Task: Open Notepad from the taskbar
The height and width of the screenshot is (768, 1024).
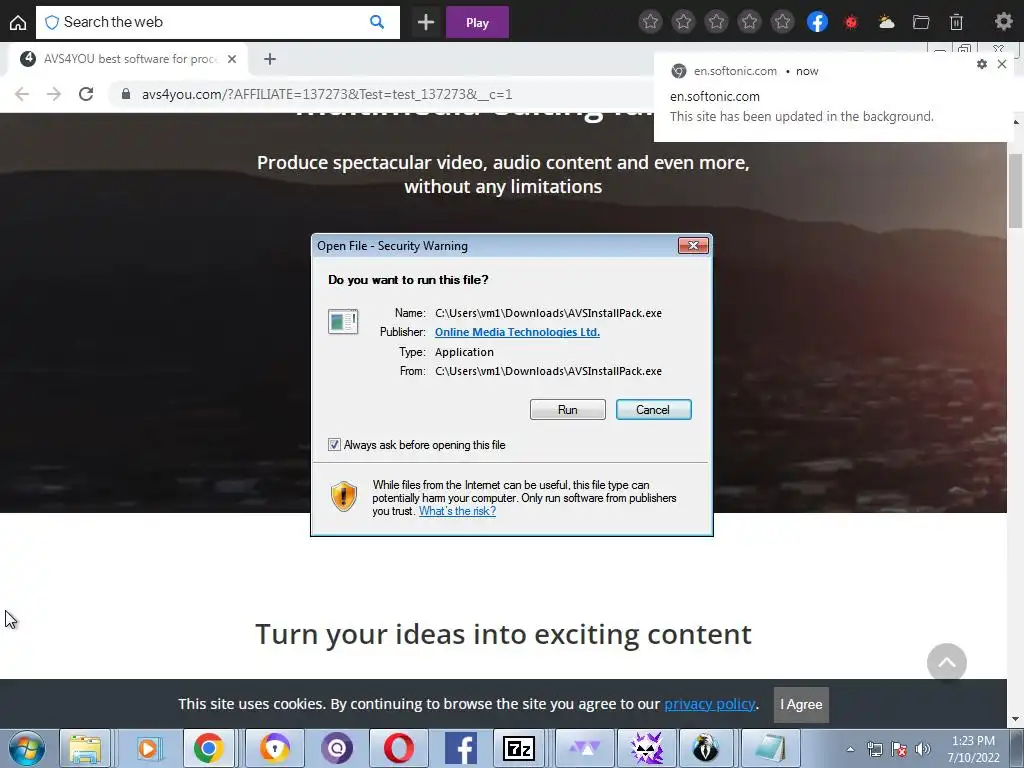Action: 770,748
